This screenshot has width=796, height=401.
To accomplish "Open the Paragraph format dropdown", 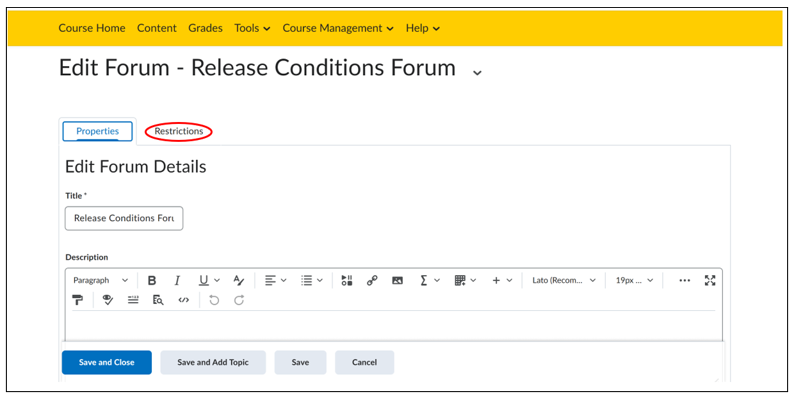I will coord(101,280).
